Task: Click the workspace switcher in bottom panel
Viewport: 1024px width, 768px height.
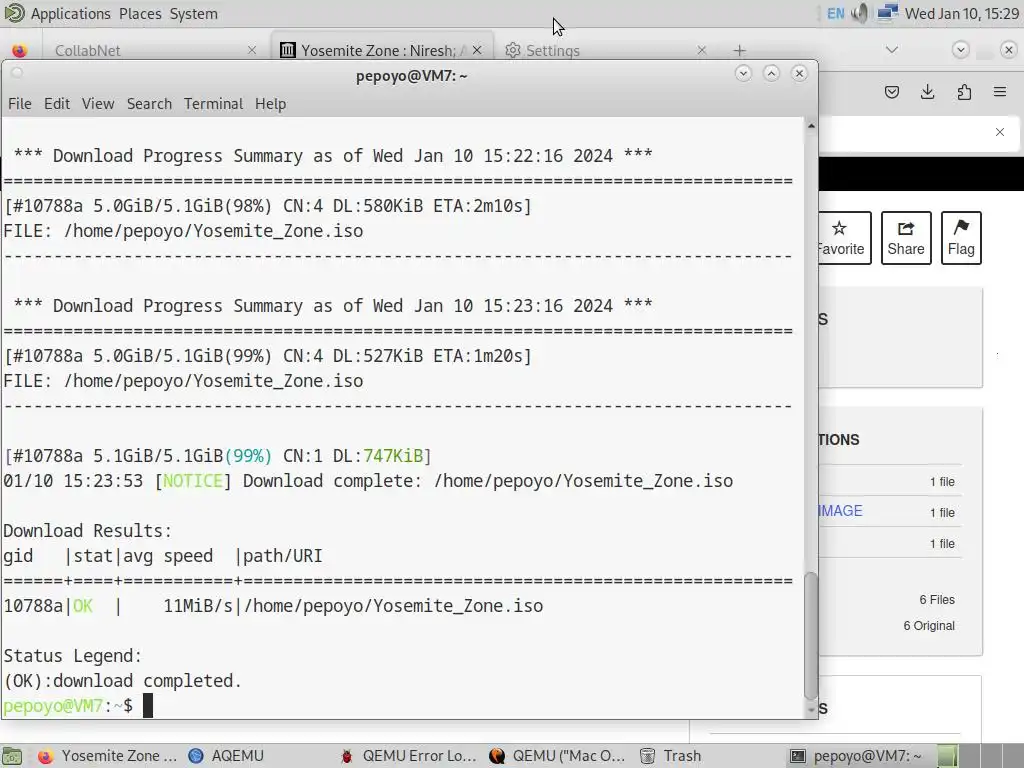Action: tap(980, 756)
